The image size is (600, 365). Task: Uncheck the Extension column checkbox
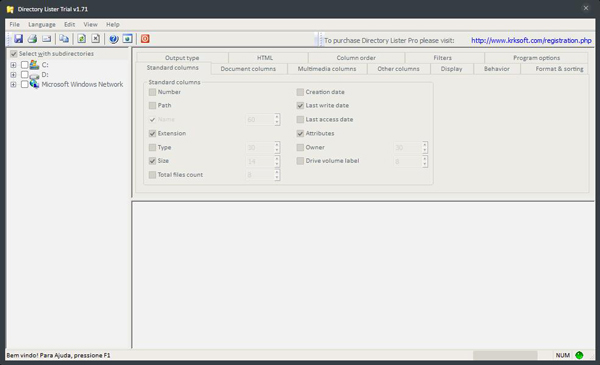pyautogui.click(x=152, y=133)
